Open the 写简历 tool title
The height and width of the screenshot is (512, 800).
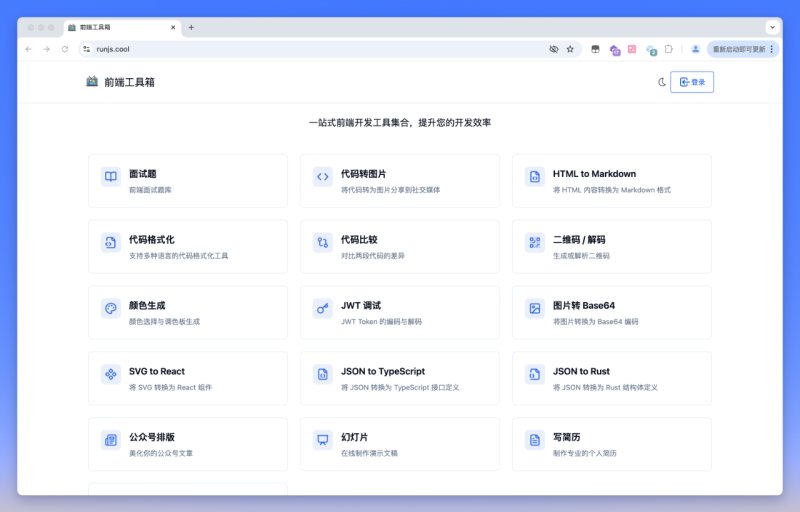566,437
